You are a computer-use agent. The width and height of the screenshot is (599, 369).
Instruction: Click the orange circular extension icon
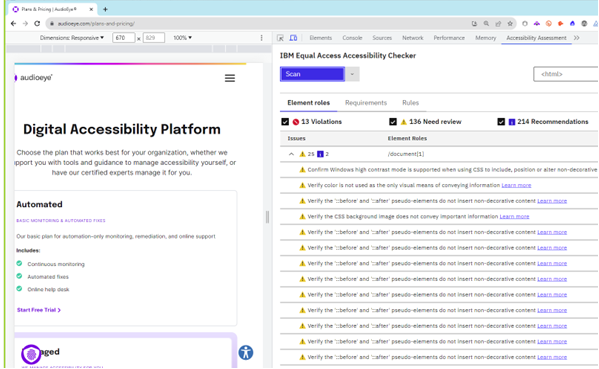pyautogui.click(x=549, y=24)
